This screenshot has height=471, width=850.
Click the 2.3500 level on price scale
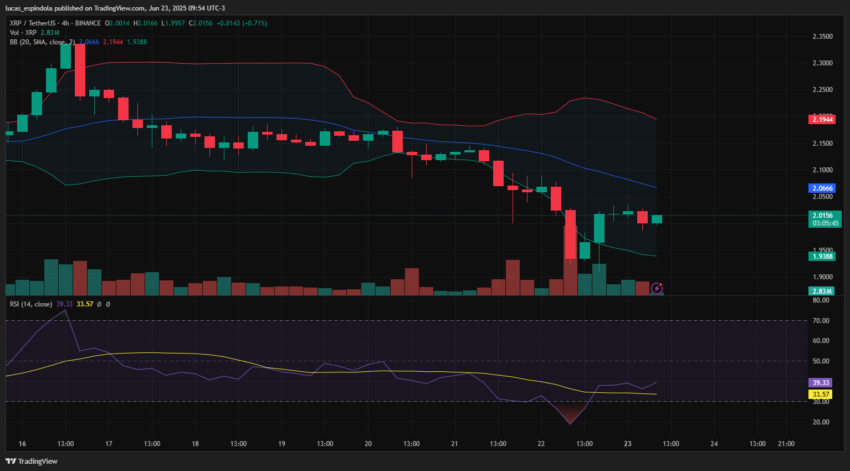click(x=822, y=36)
